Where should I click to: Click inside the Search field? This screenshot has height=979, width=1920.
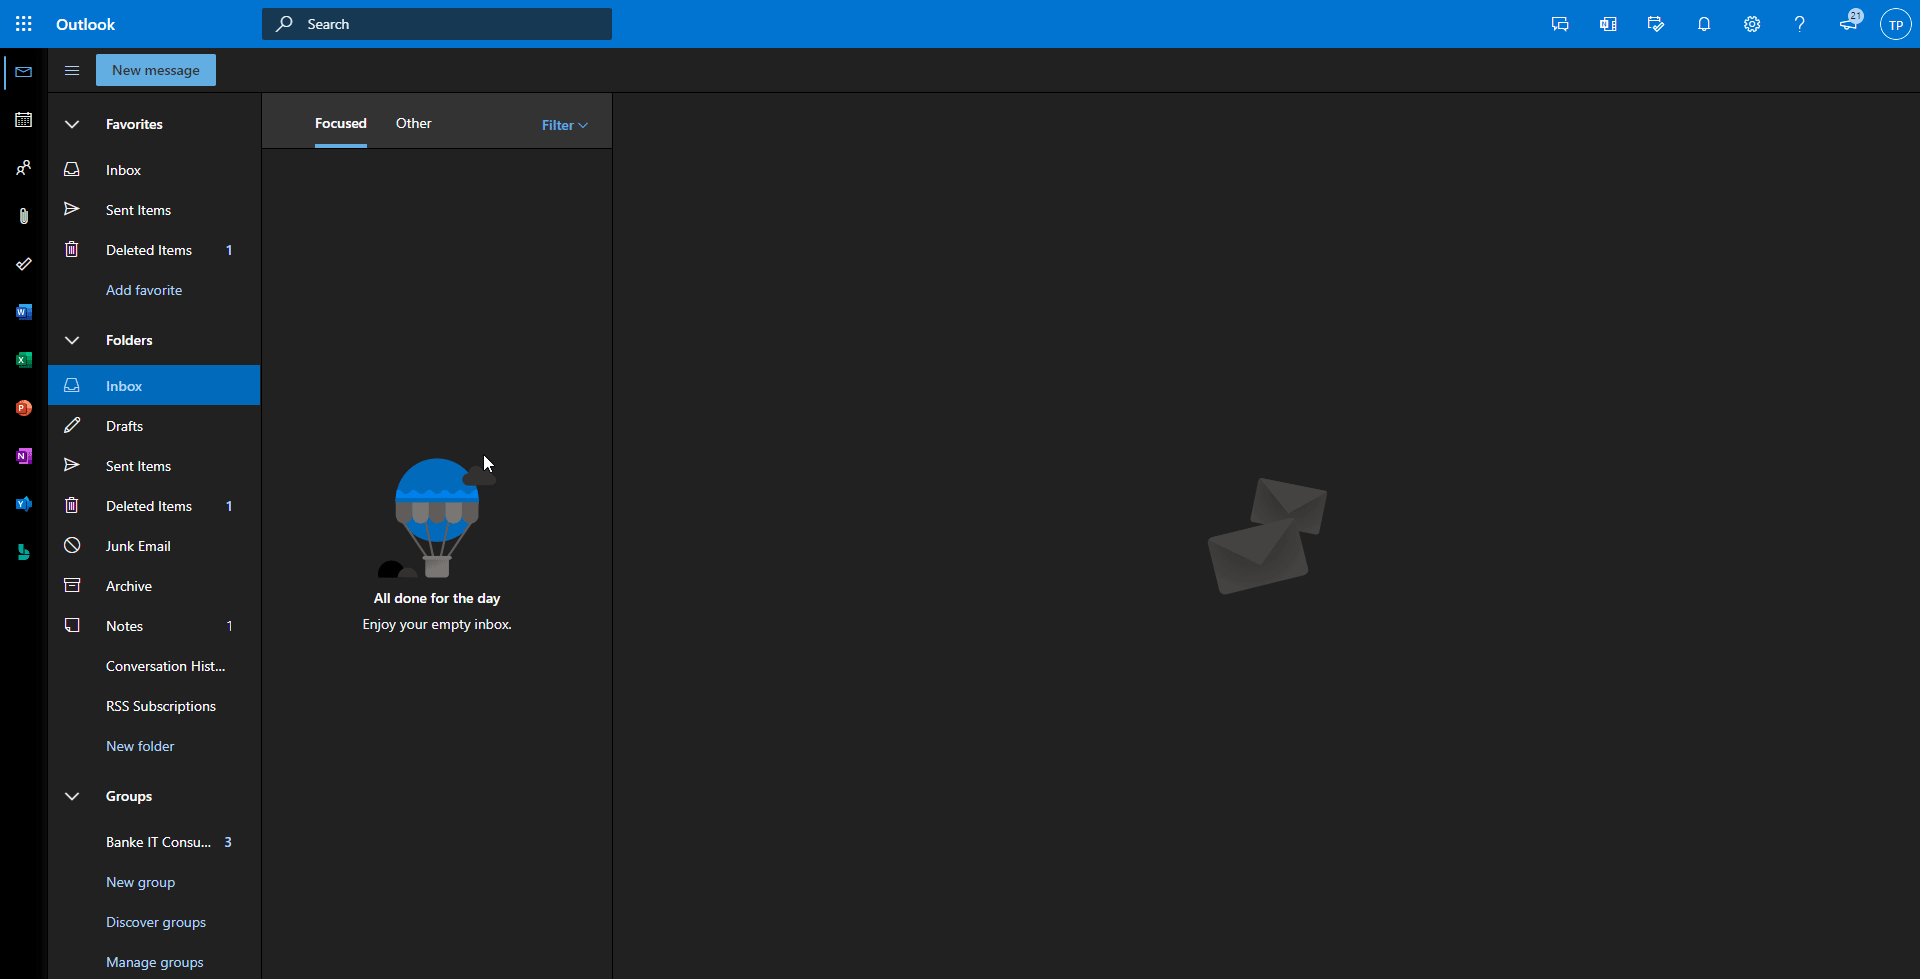[436, 23]
